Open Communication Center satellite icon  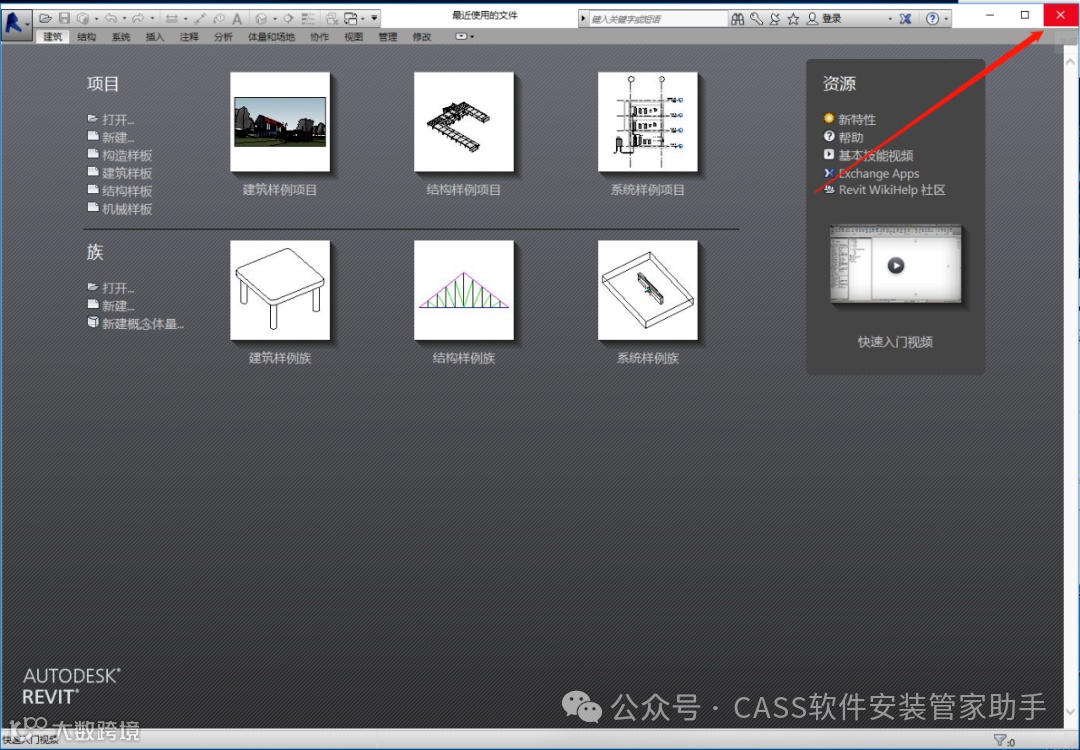[x=775, y=19]
